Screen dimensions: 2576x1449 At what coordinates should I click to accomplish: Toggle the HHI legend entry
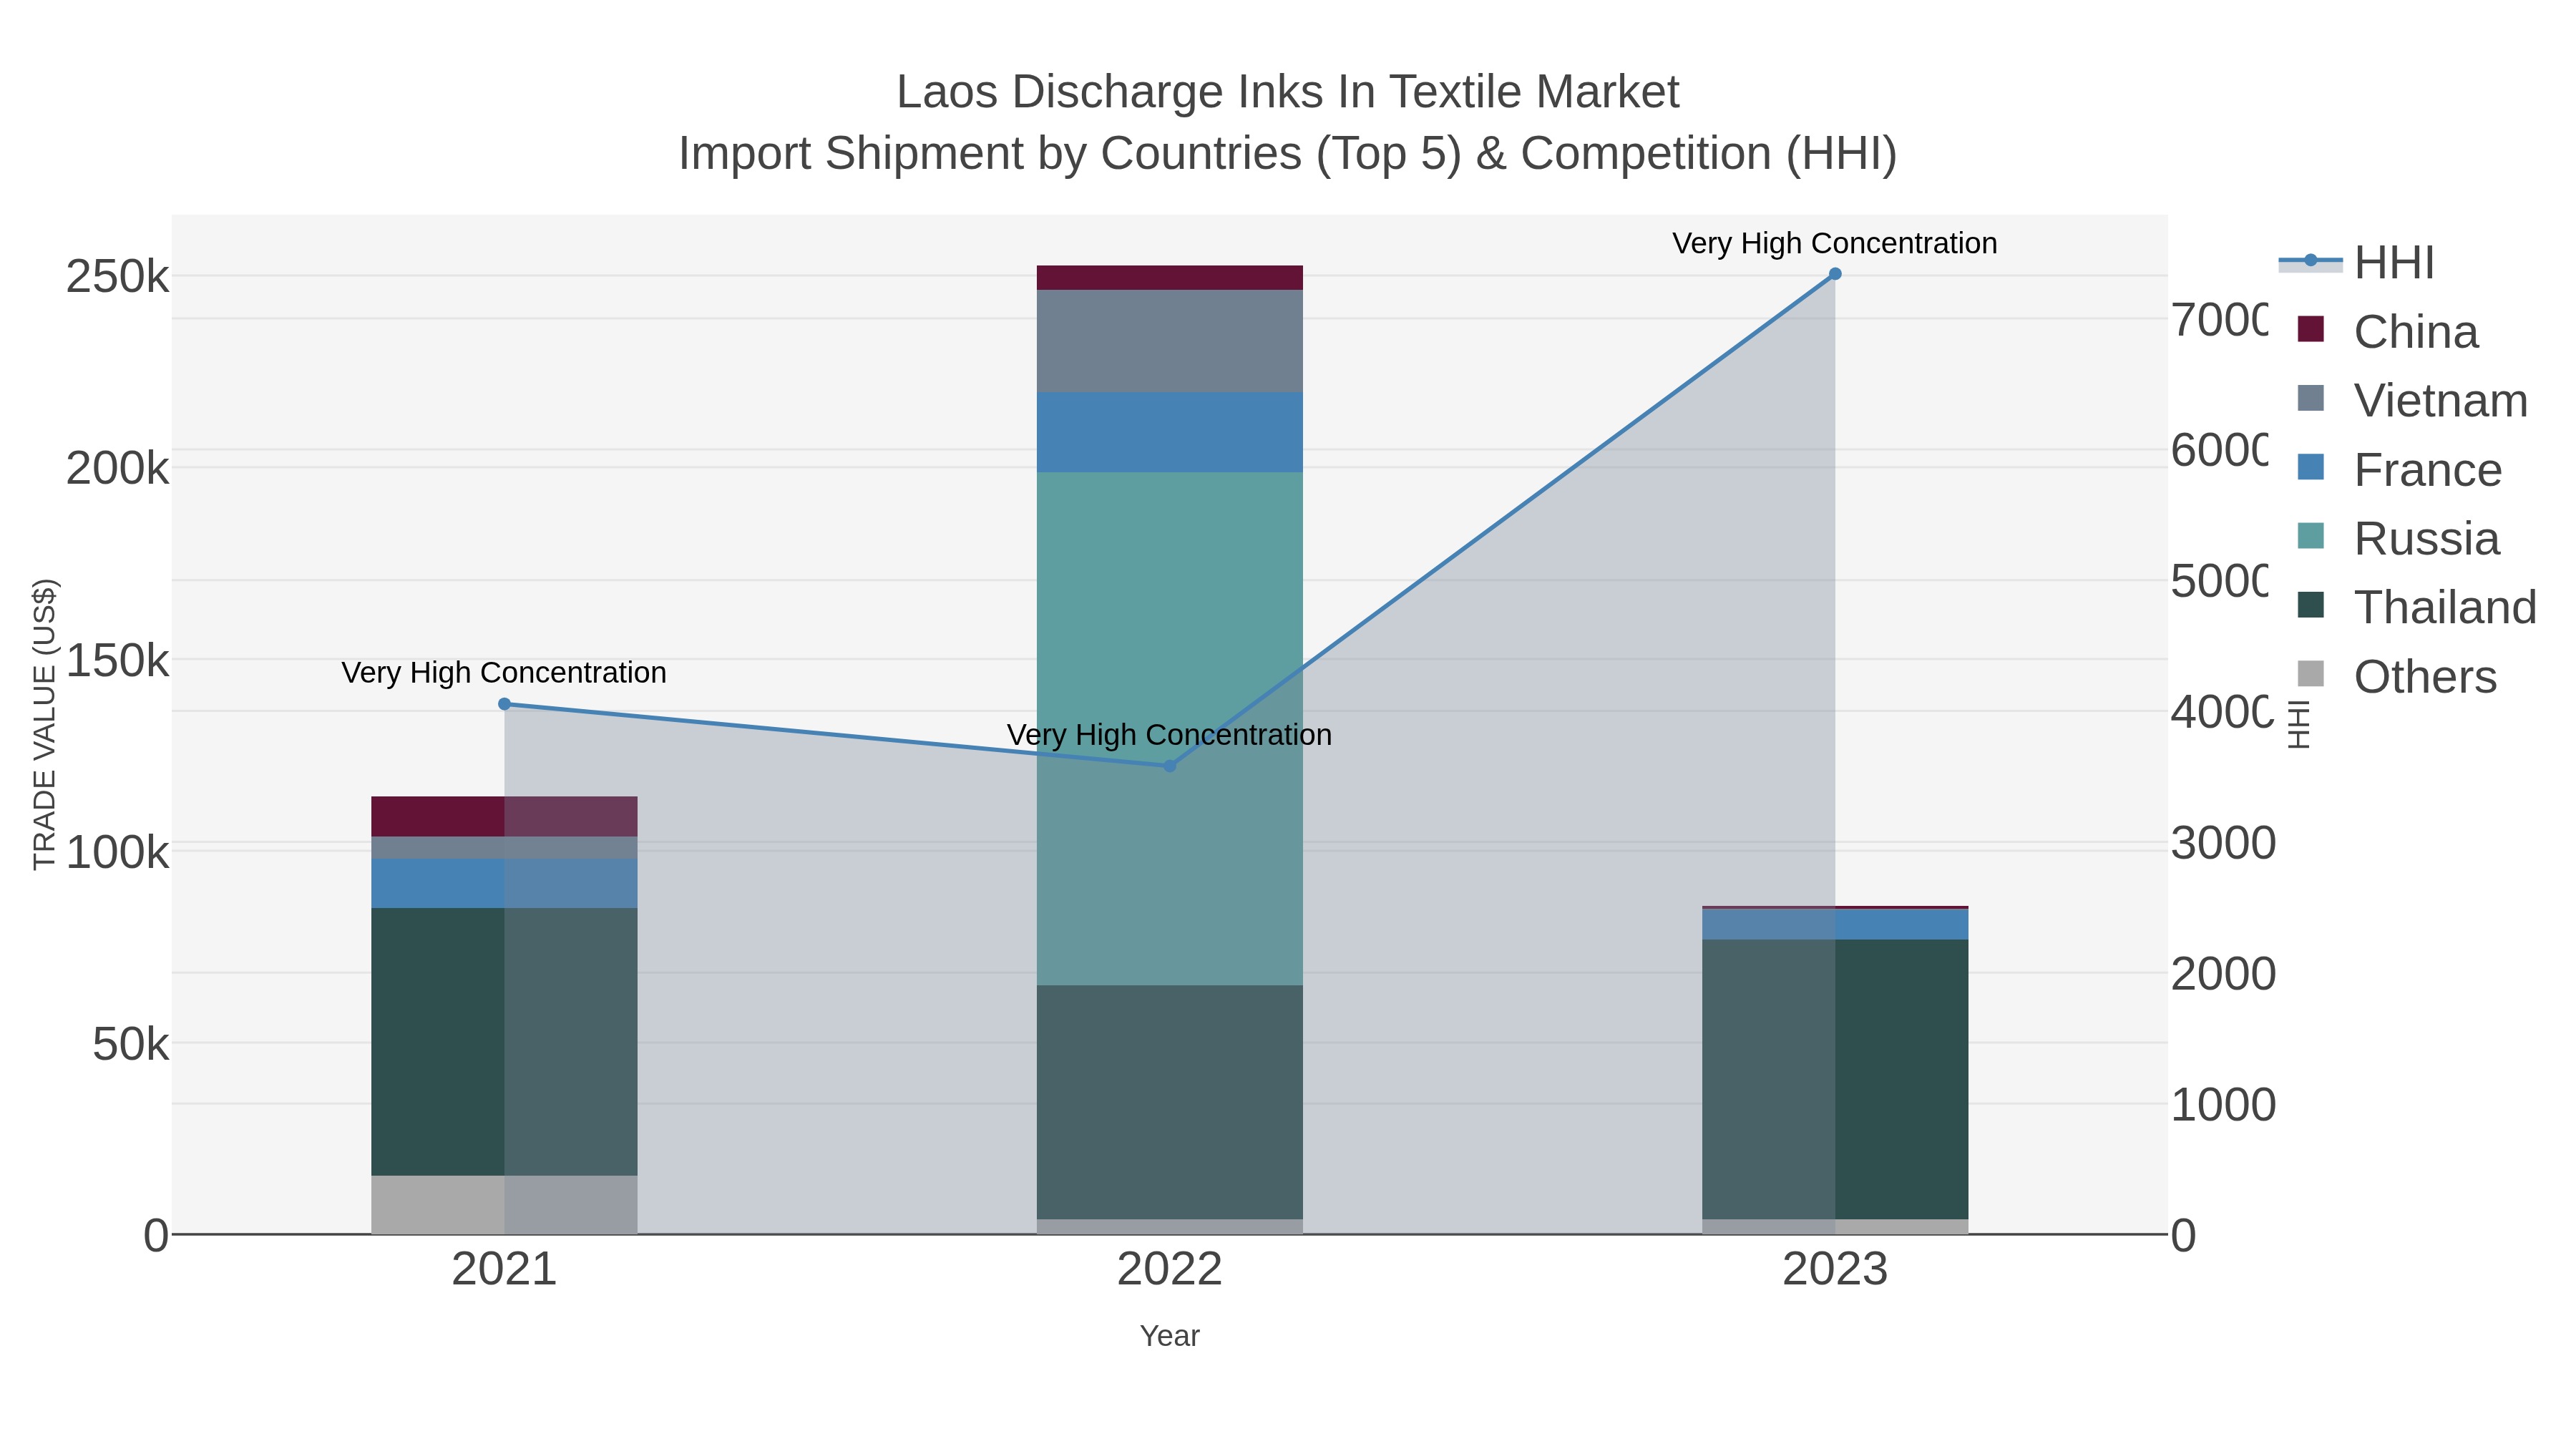coord(2356,262)
